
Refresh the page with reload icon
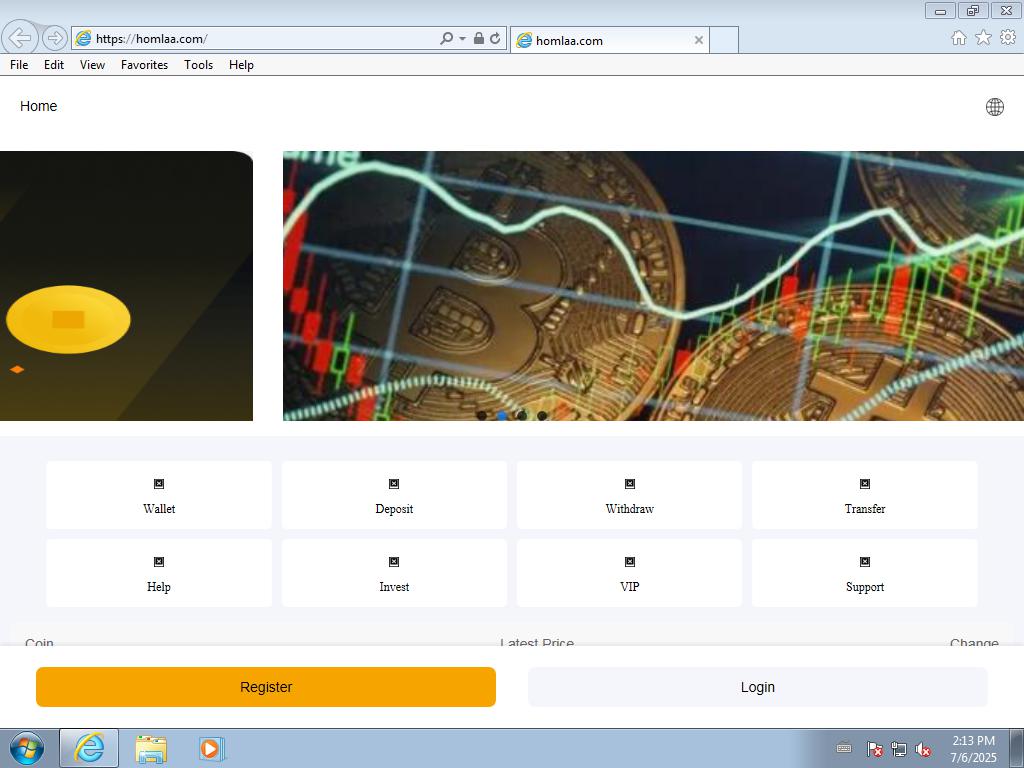click(x=495, y=39)
